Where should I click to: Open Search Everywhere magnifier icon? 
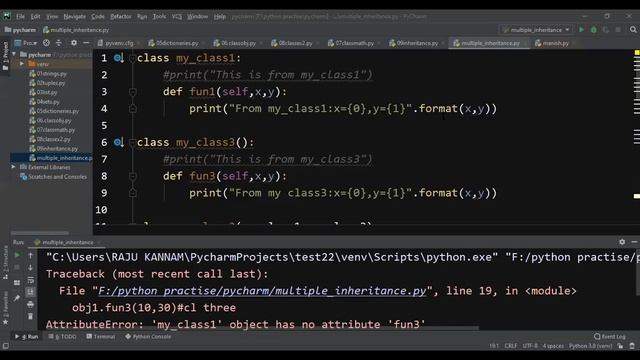[x=633, y=30]
